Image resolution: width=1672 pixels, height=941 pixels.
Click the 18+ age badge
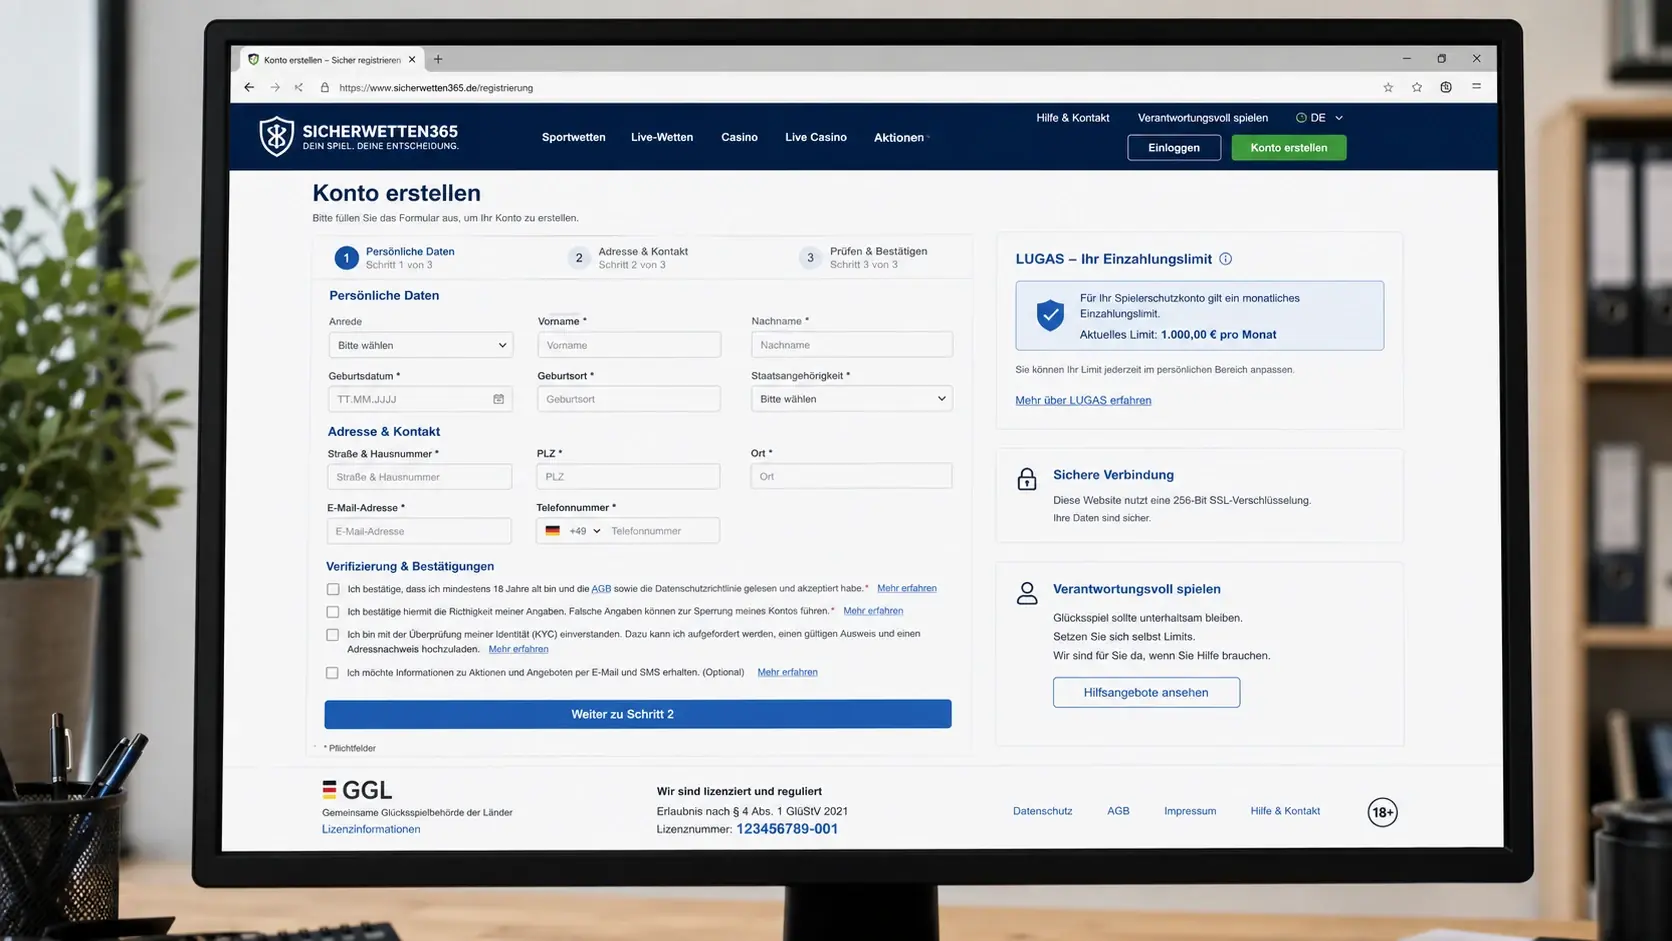1382,812
